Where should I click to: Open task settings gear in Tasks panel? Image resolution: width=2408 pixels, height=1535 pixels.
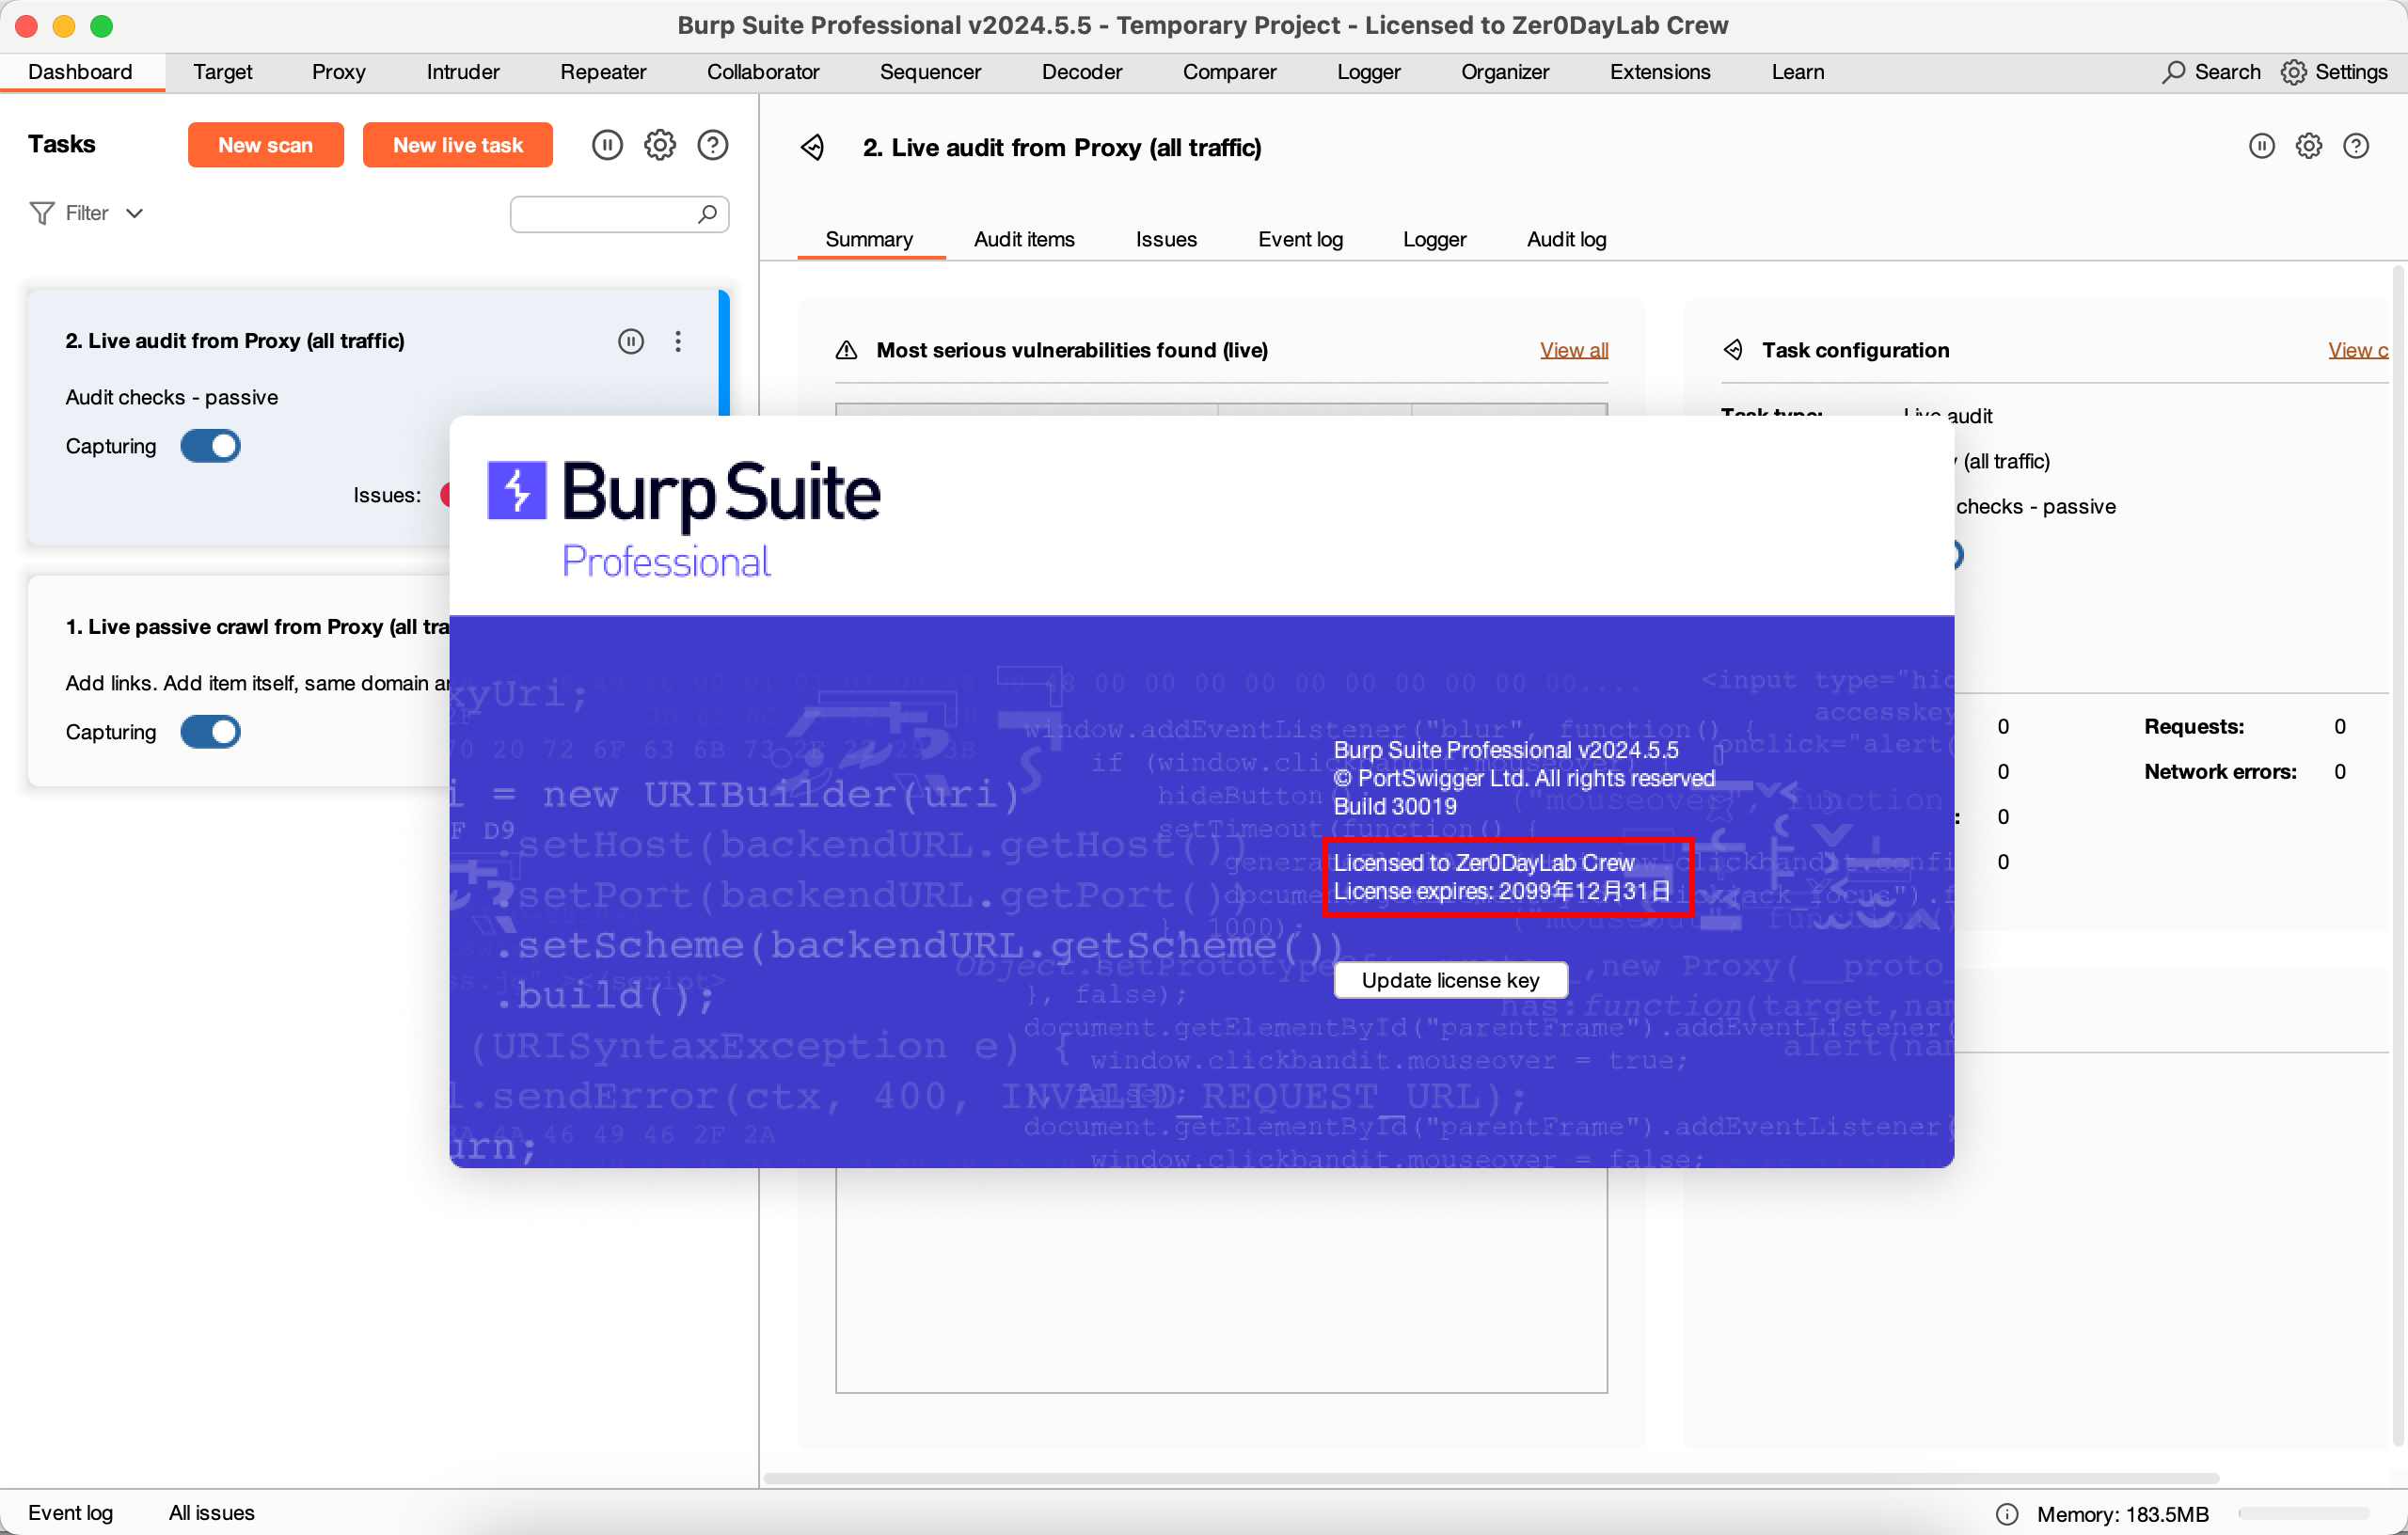tap(660, 145)
